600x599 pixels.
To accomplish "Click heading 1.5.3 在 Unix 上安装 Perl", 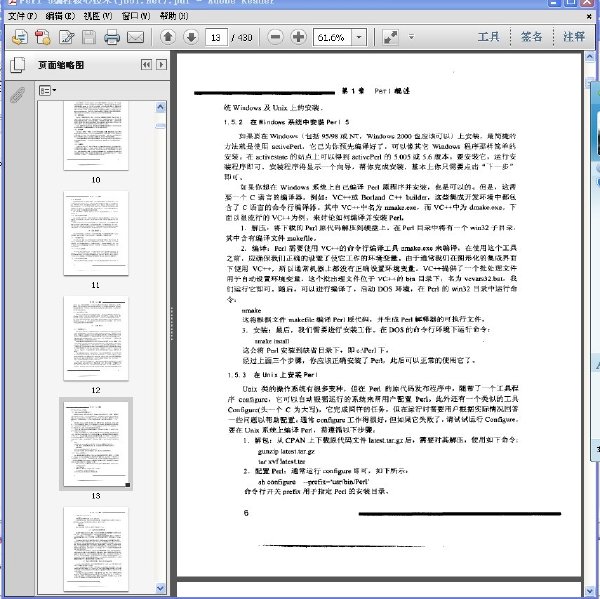I will (x=272, y=375).
